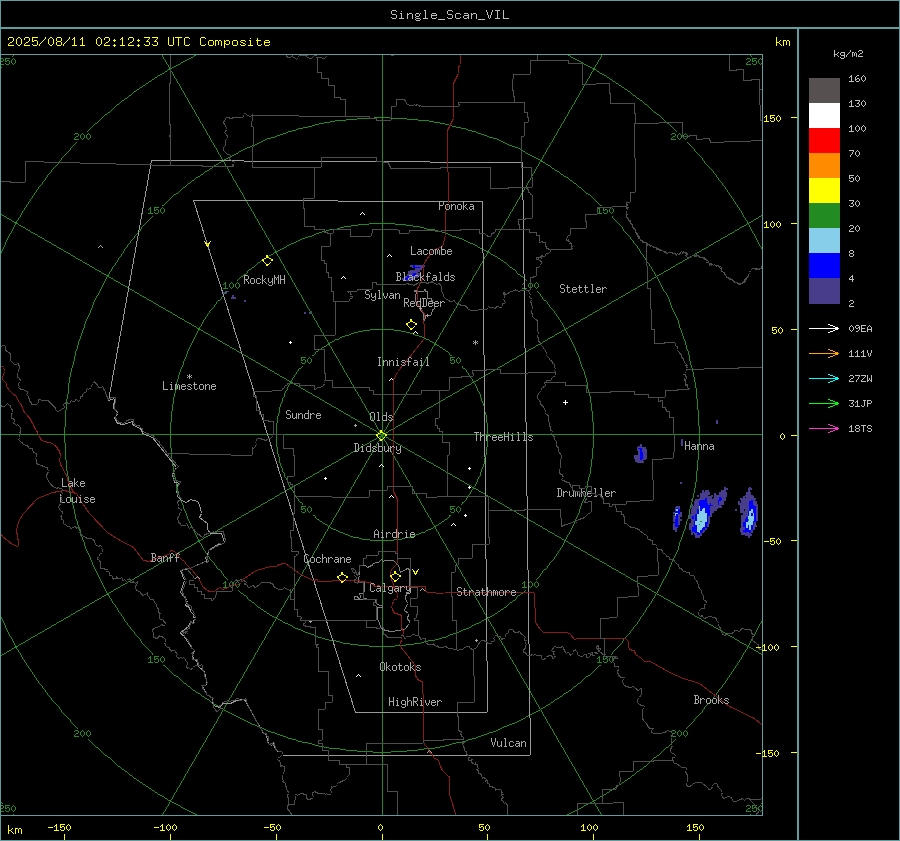Click the Stettler city label
The width and height of the screenshot is (900, 841).
pyautogui.click(x=583, y=289)
